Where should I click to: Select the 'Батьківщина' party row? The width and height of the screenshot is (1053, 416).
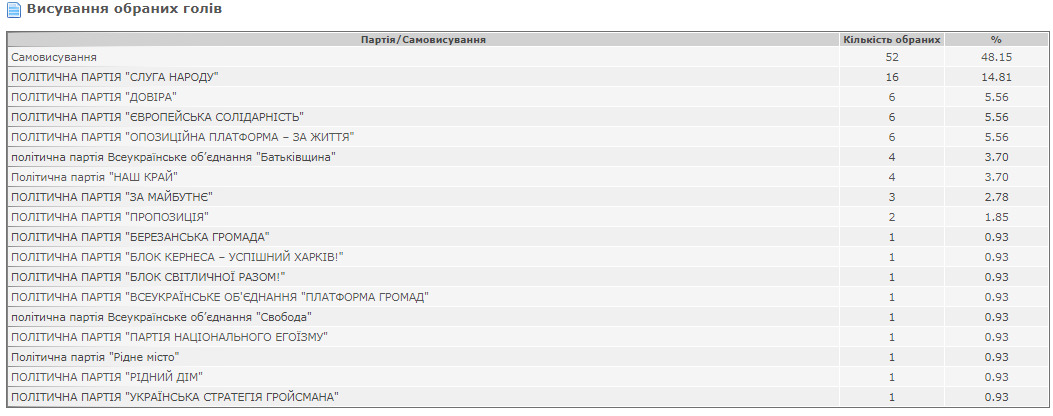[x=527, y=157]
